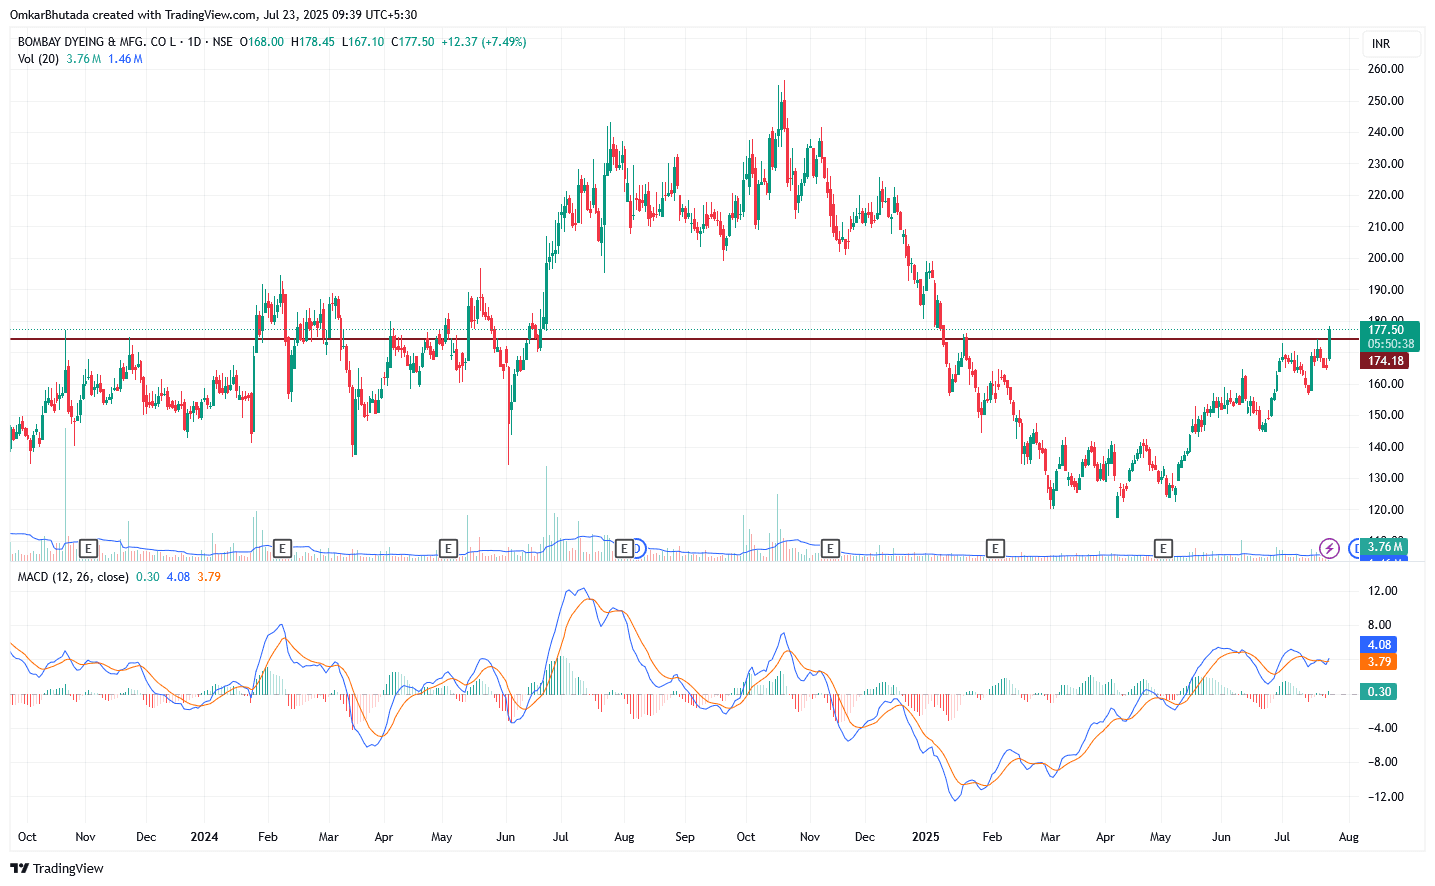Select the earnings E marker above Feb 2025
Screen dimensions: 1435x886
pos(995,548)
